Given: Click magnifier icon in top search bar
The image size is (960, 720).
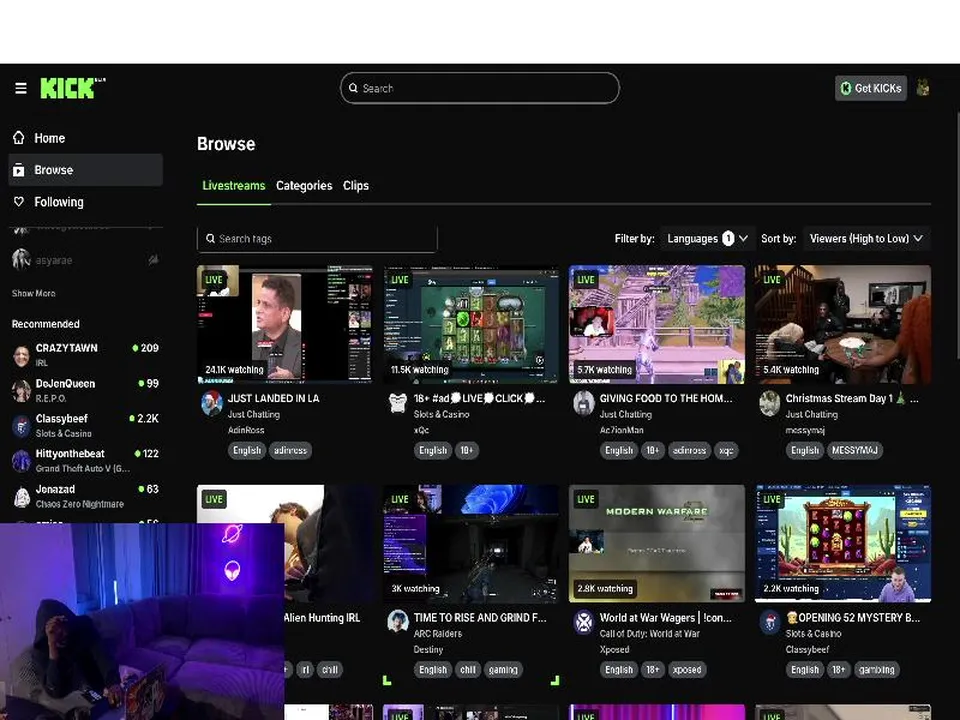Looking at the screenshot, I should click(353, 88).
